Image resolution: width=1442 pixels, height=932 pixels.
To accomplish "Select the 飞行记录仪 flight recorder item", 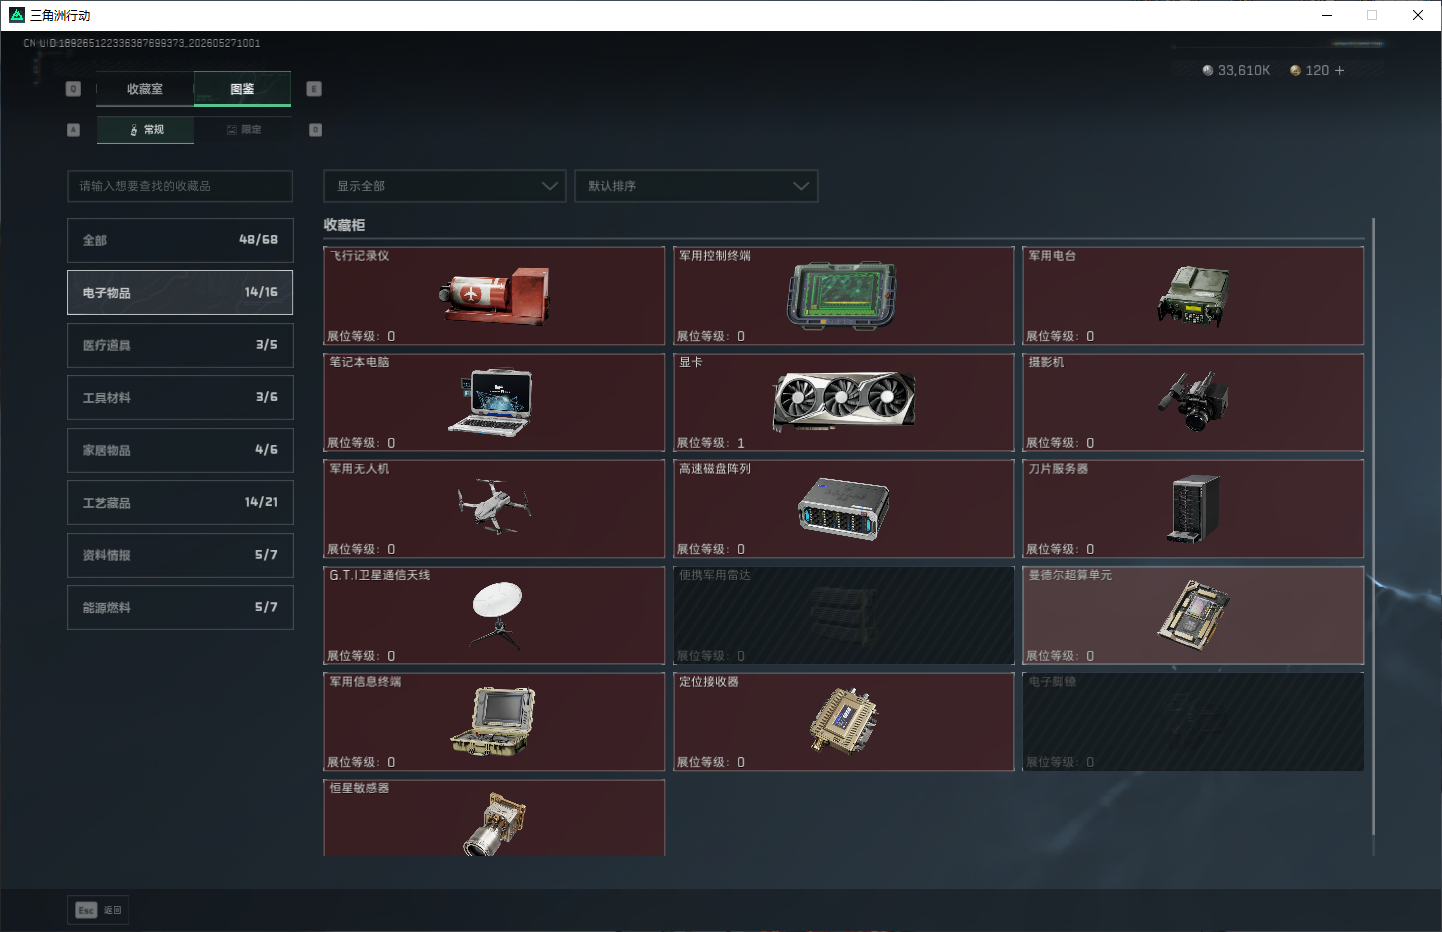I will [495, 296].
